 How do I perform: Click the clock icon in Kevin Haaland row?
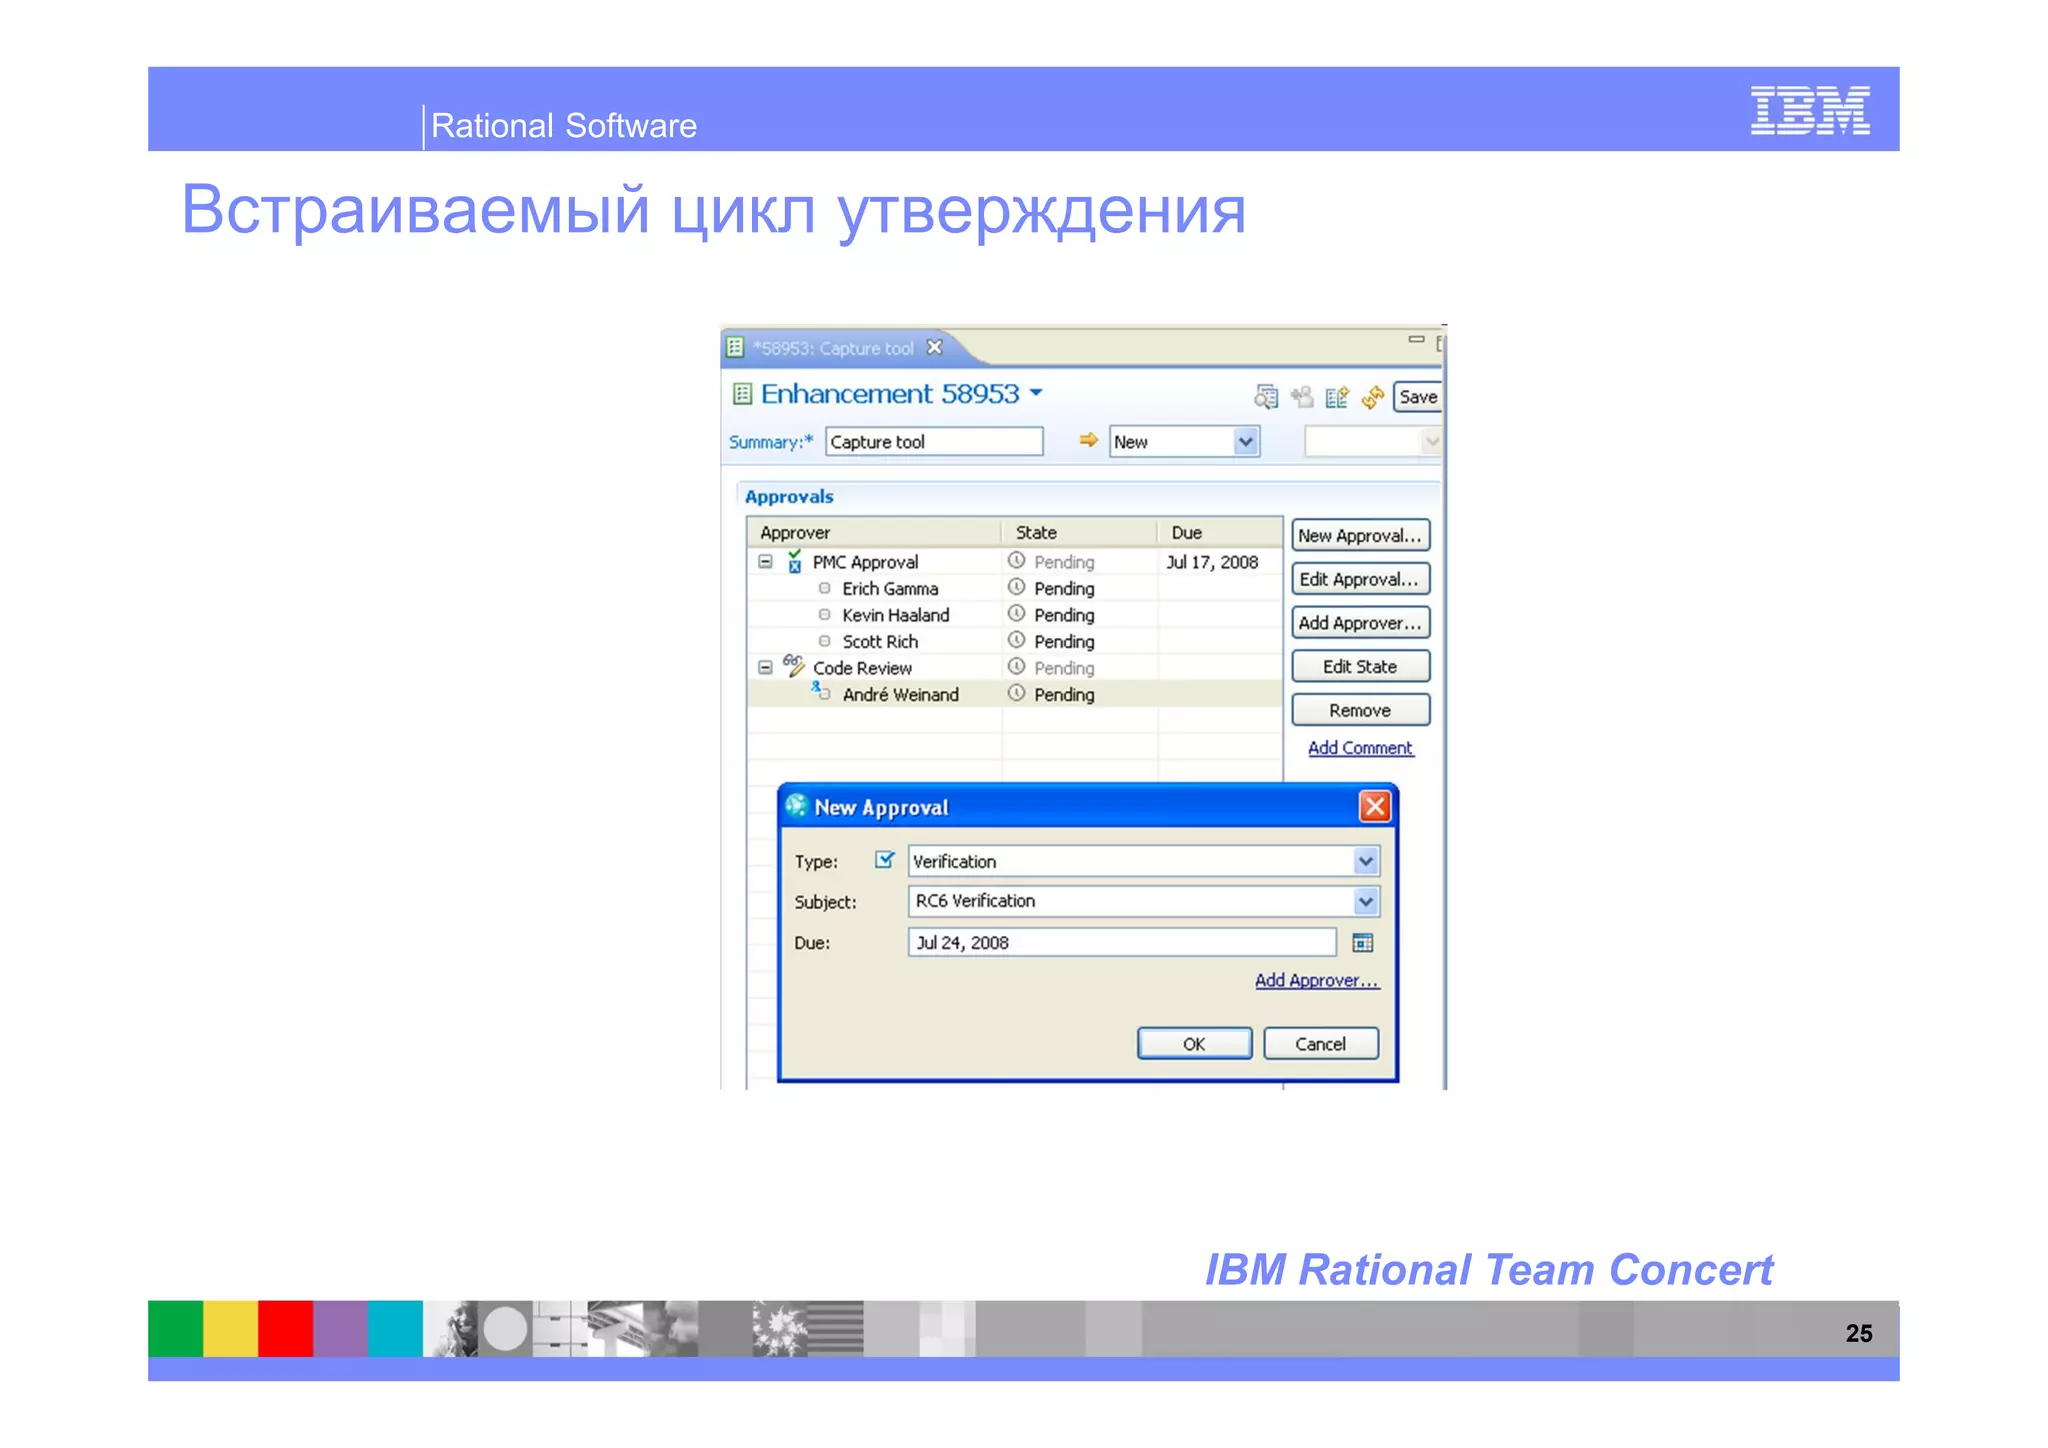pyautogui.click(x=1016, y=613)
